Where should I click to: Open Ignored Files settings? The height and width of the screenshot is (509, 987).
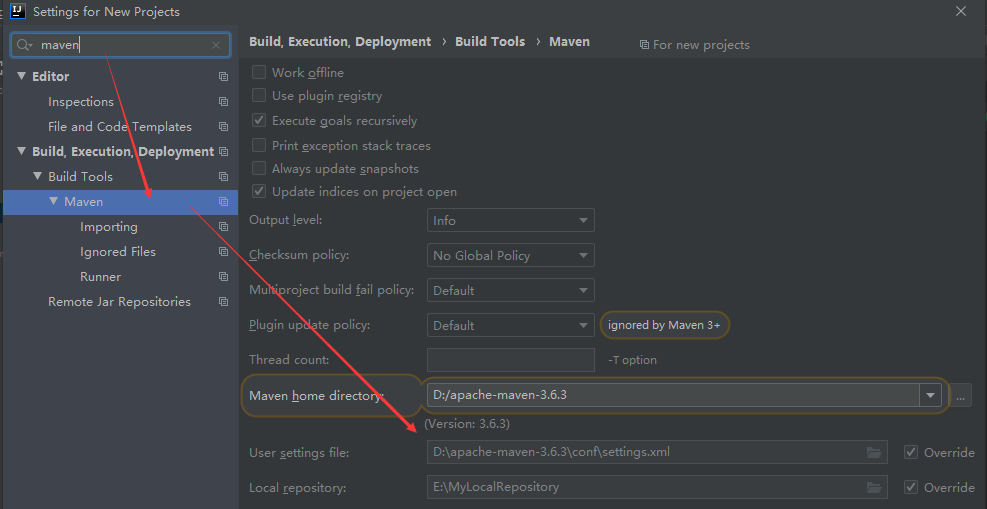(118, 252)
